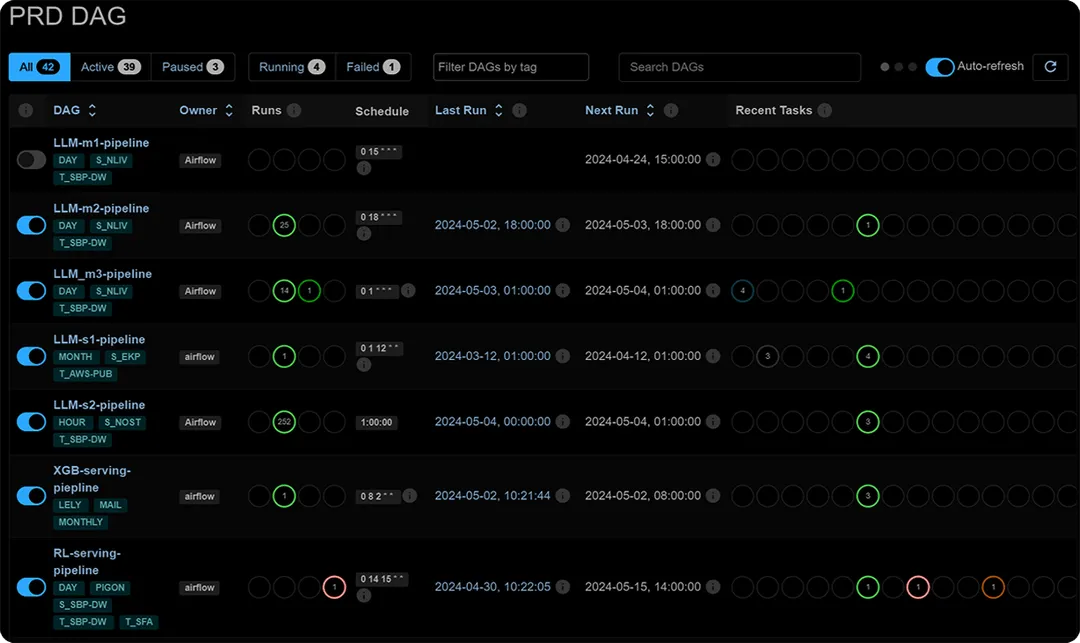Viewport: 1080px width, 643px height.
Task: Click the orange upstream-failed task circle
Action: 993,587
